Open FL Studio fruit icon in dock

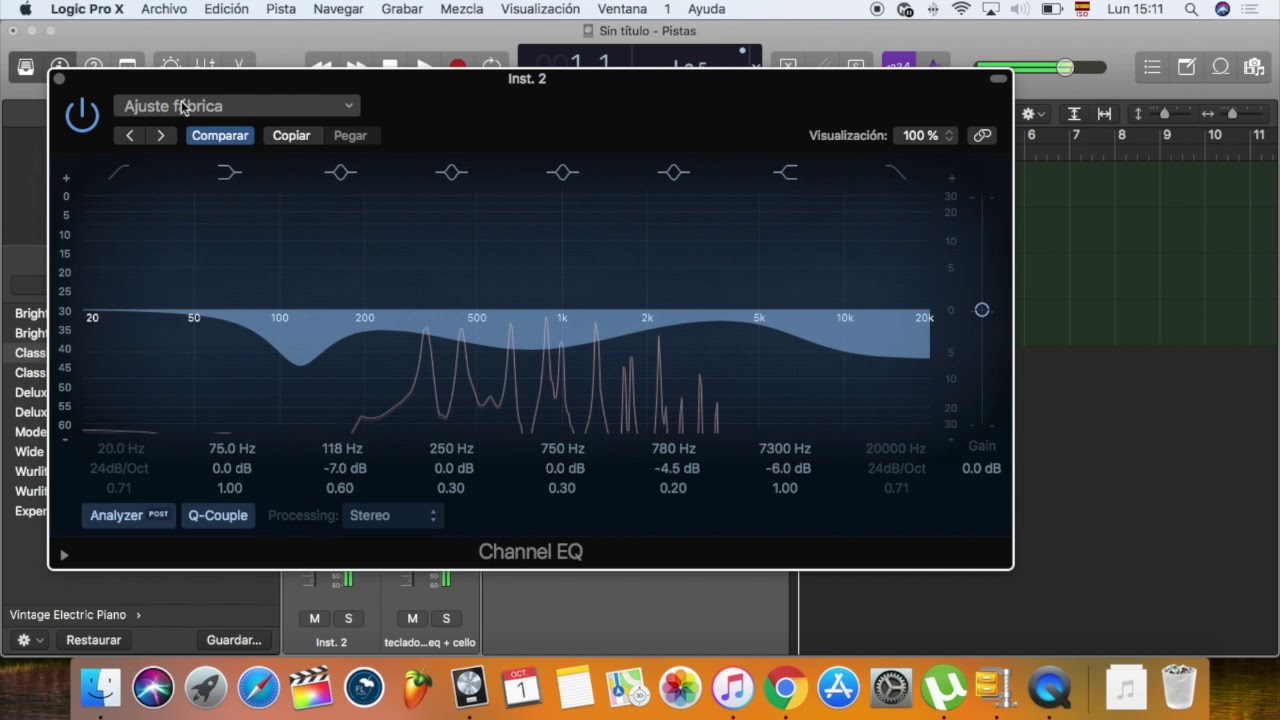tap(417, 688)
